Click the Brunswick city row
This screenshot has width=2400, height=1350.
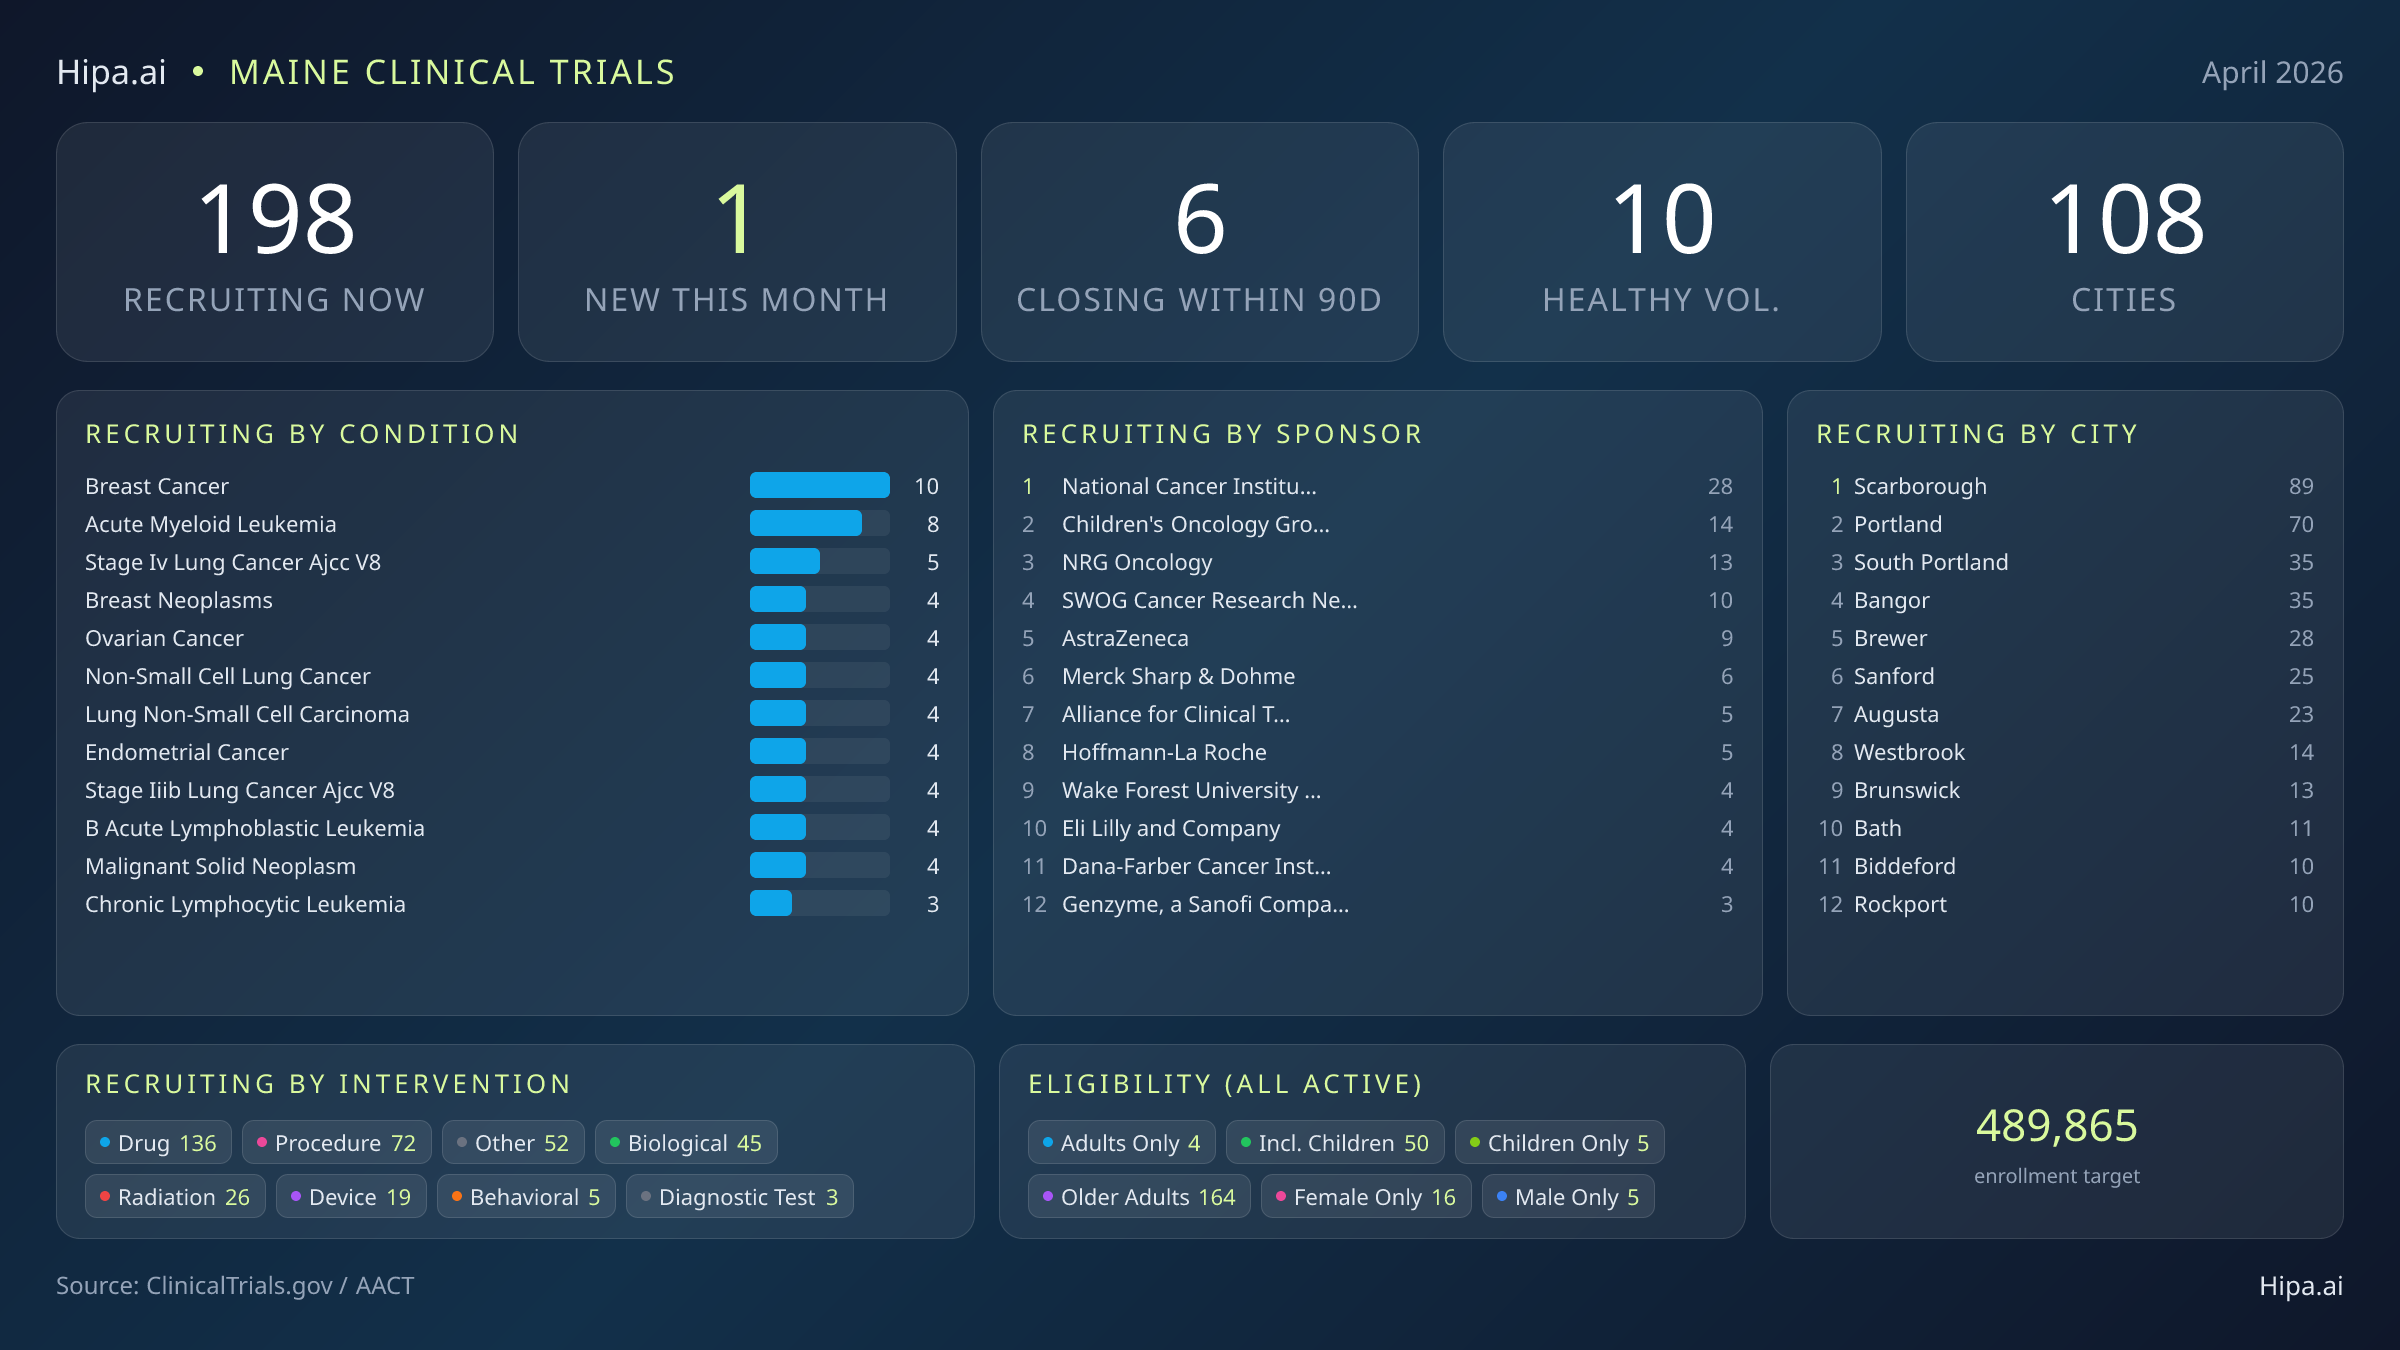click(2065, 790)
